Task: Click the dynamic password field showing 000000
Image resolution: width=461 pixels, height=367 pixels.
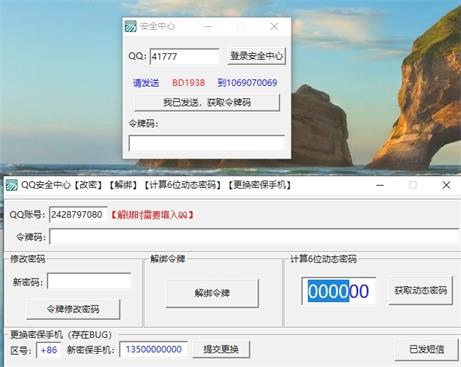Action: pyautogui.click(x=339, y=291)
